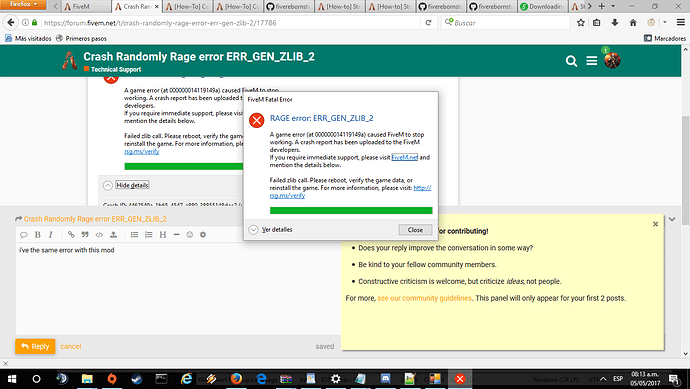The width and height of the screenshot is (690, 389).
Task: Open the emoji picker in the editor
Action: [190, 235]
